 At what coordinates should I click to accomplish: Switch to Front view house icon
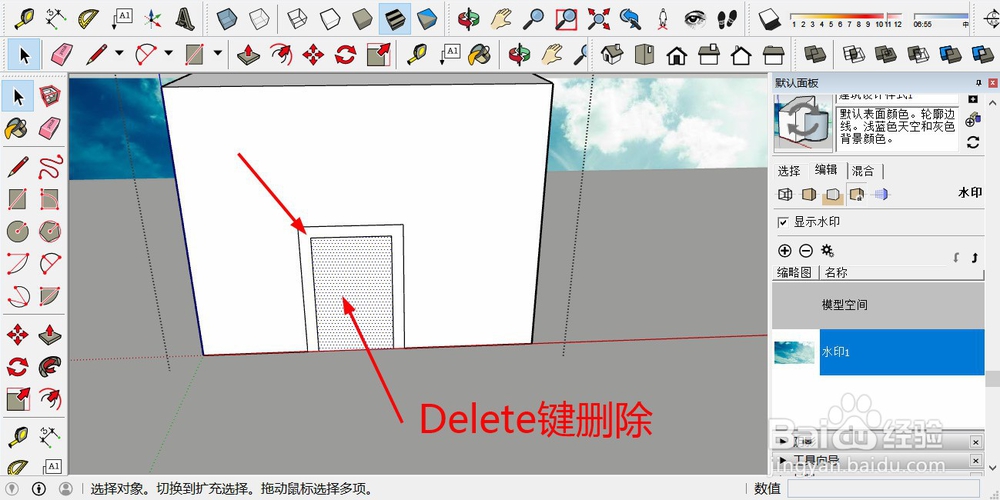click(x=677, y=55)
